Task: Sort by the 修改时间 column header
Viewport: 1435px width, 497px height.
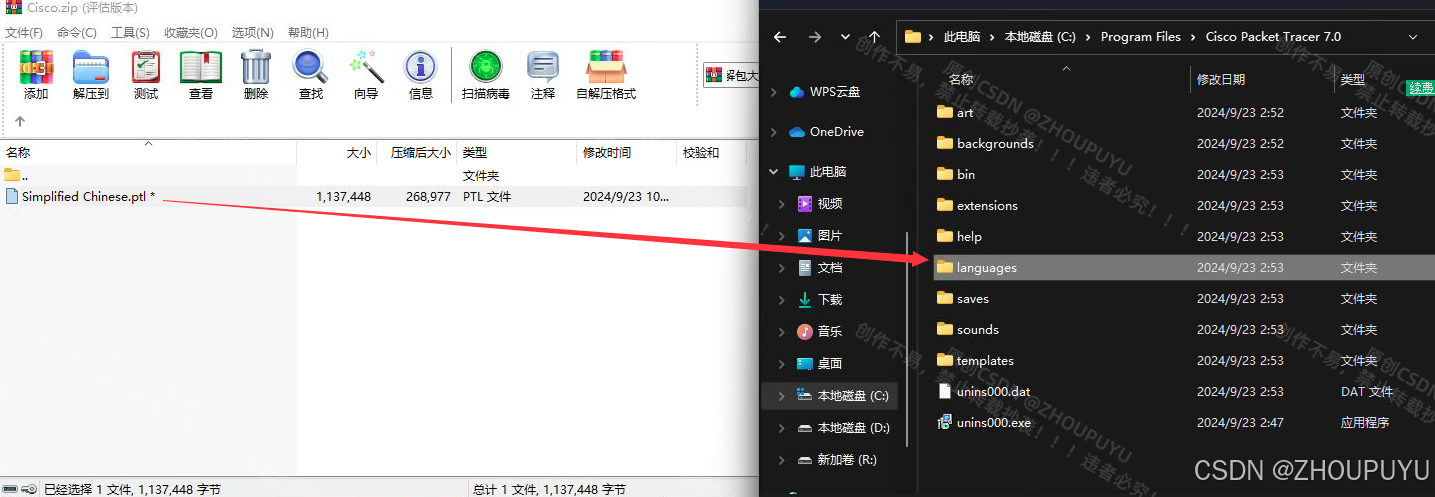Action: point(627,153)
